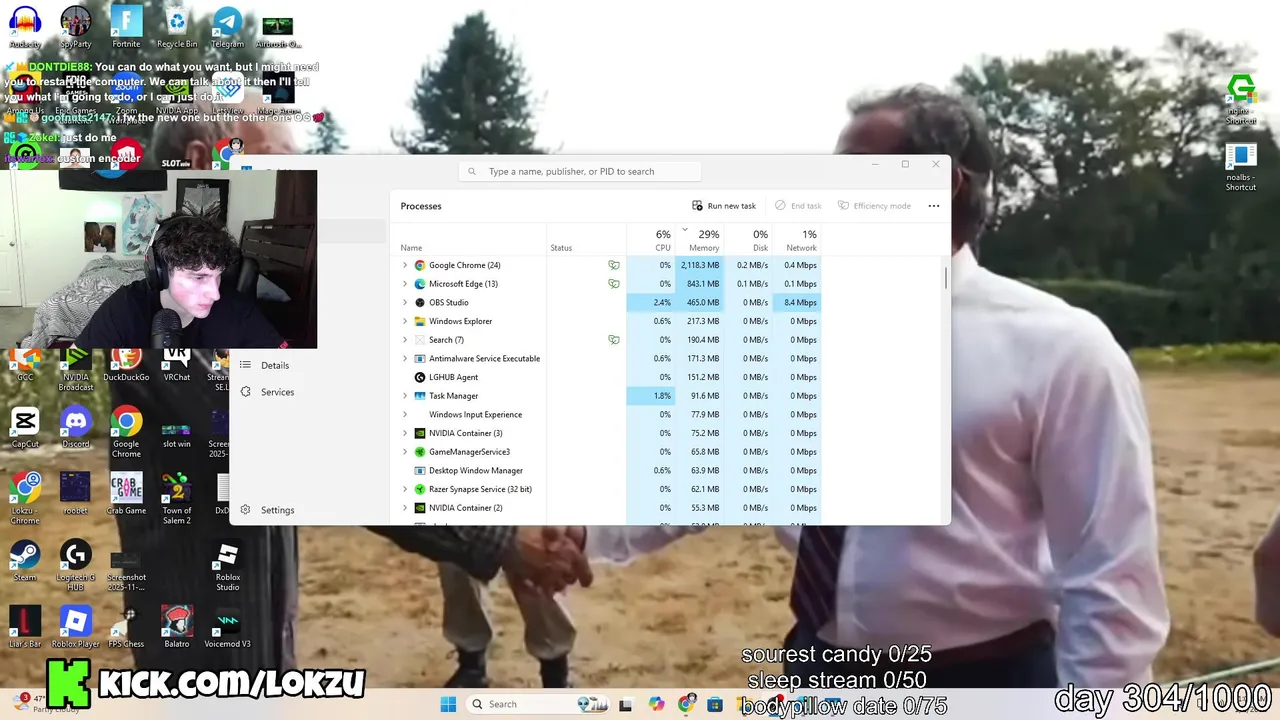Expand the Microsoft Edge (13) process group
Image resolution: width=1280 pixels, height=720 pixels.
pos(405,284)
